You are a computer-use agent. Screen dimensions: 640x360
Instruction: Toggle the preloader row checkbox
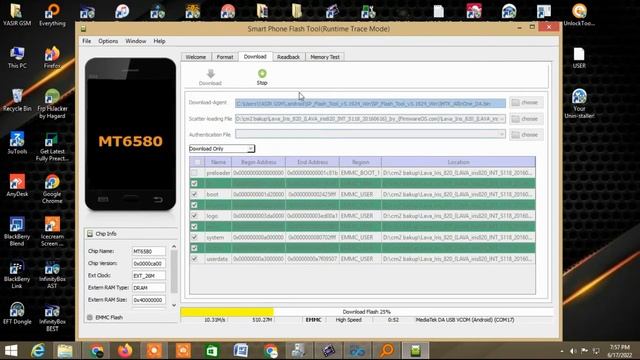point(194,173)
